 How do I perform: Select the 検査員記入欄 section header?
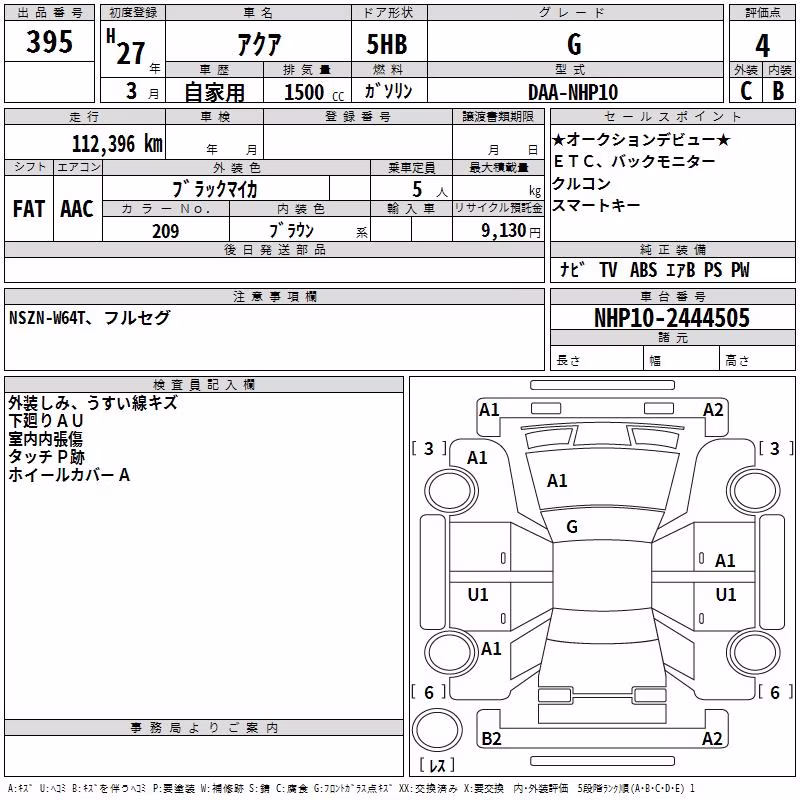point(204,385)
